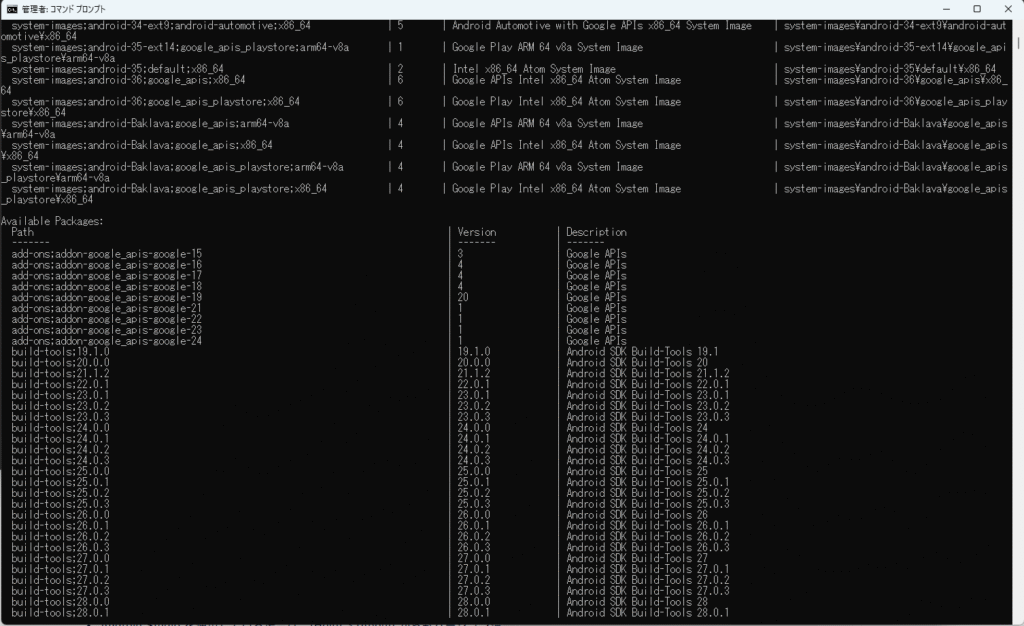Select the path 'build-tools;26.0.1'
The width and height of the screenshot is (1024, 626).
60,525
